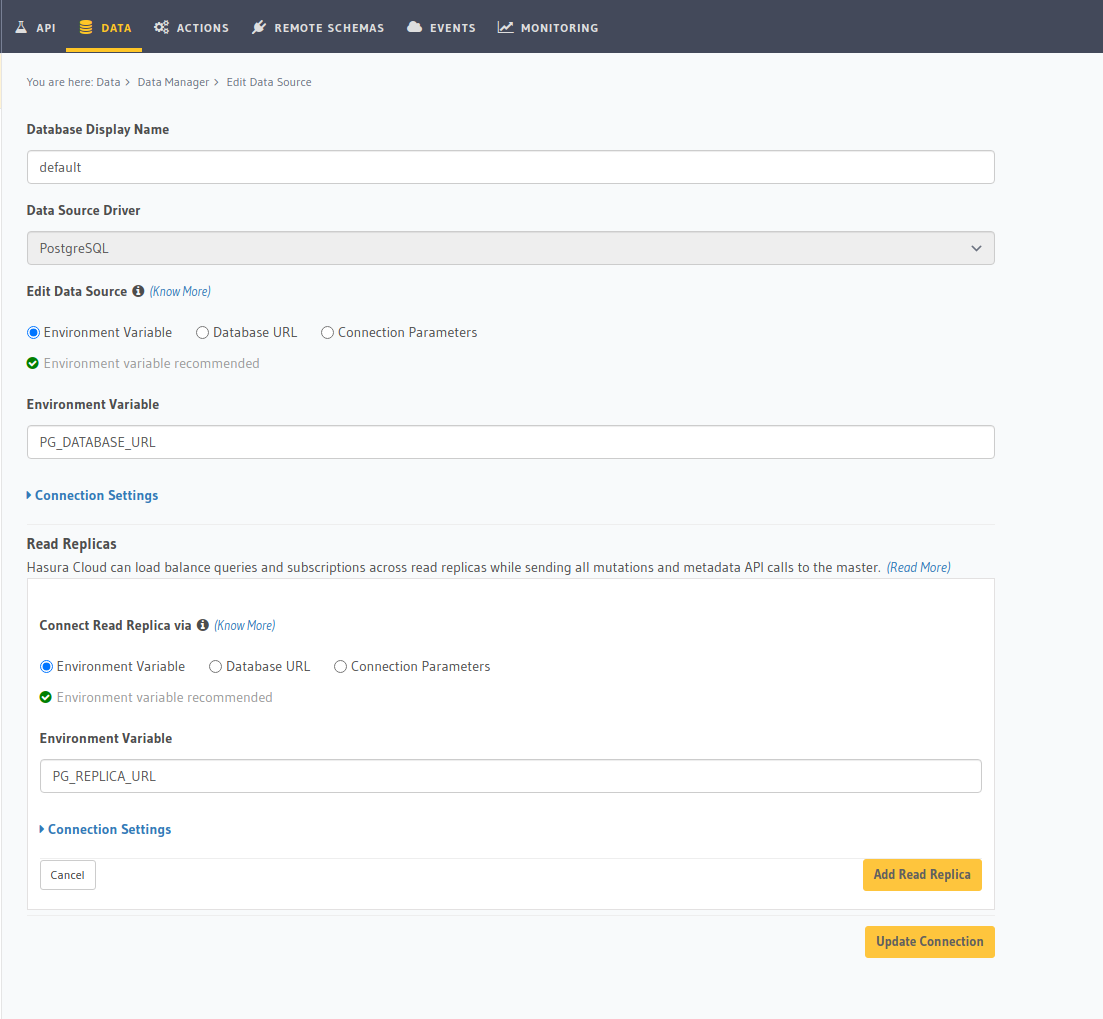Screen dimensions: 1103x1019
Task: Click the info icon beside Edit Data Source
Action: (x=136, y=291)
